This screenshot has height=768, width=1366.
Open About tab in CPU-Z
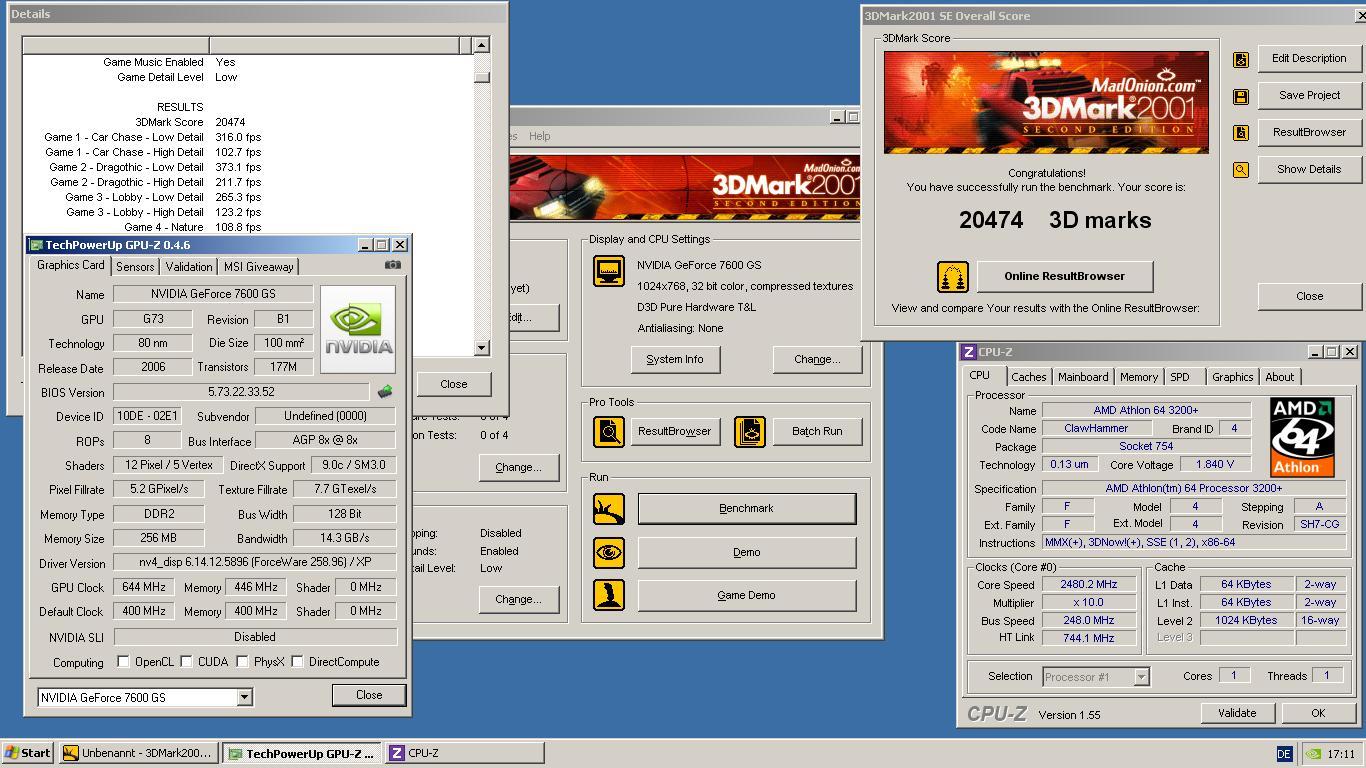point(1279,377)
